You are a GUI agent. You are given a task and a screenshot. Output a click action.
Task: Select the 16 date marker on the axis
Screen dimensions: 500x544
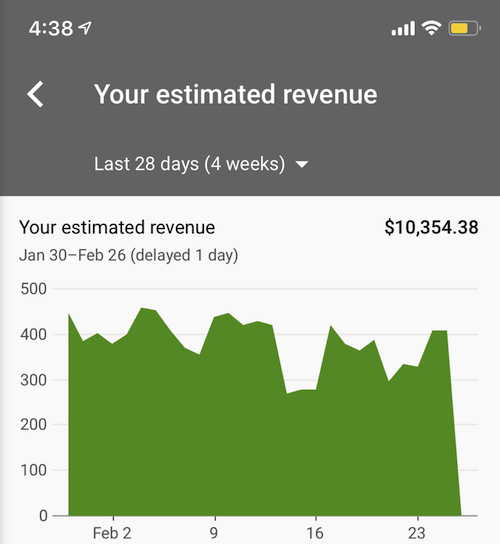(x=315, y=533)
